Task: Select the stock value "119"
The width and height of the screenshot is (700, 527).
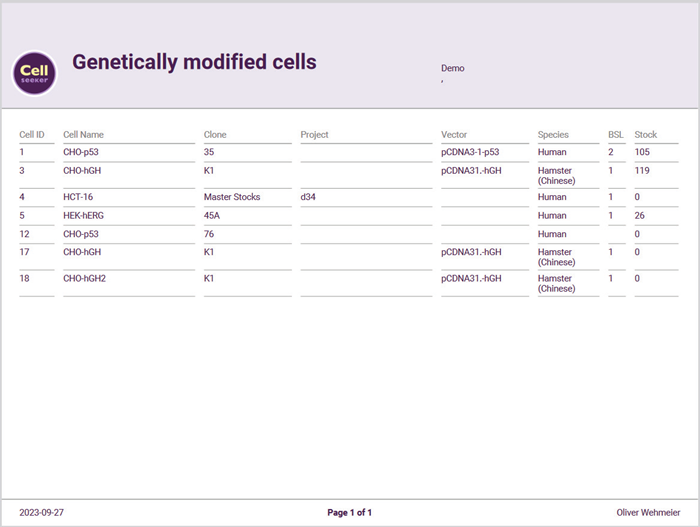Action: 642,171
